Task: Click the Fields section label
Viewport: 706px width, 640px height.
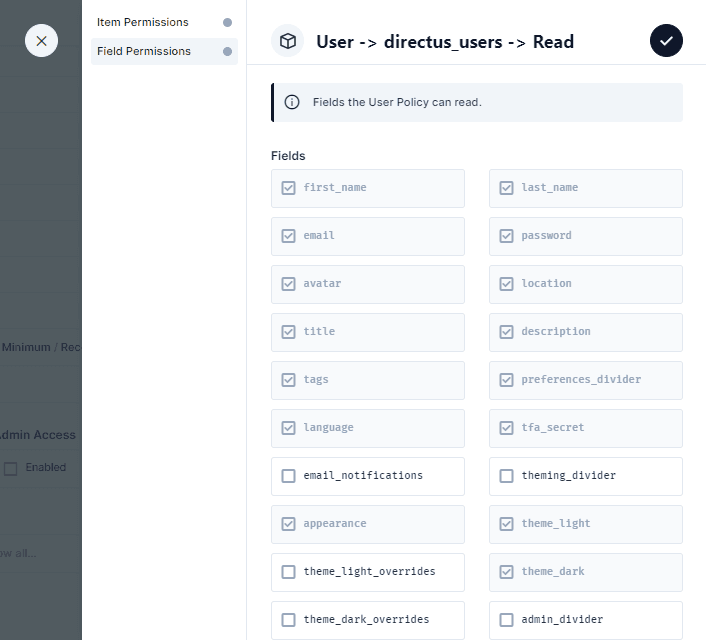Action: [x=288, y=156]
